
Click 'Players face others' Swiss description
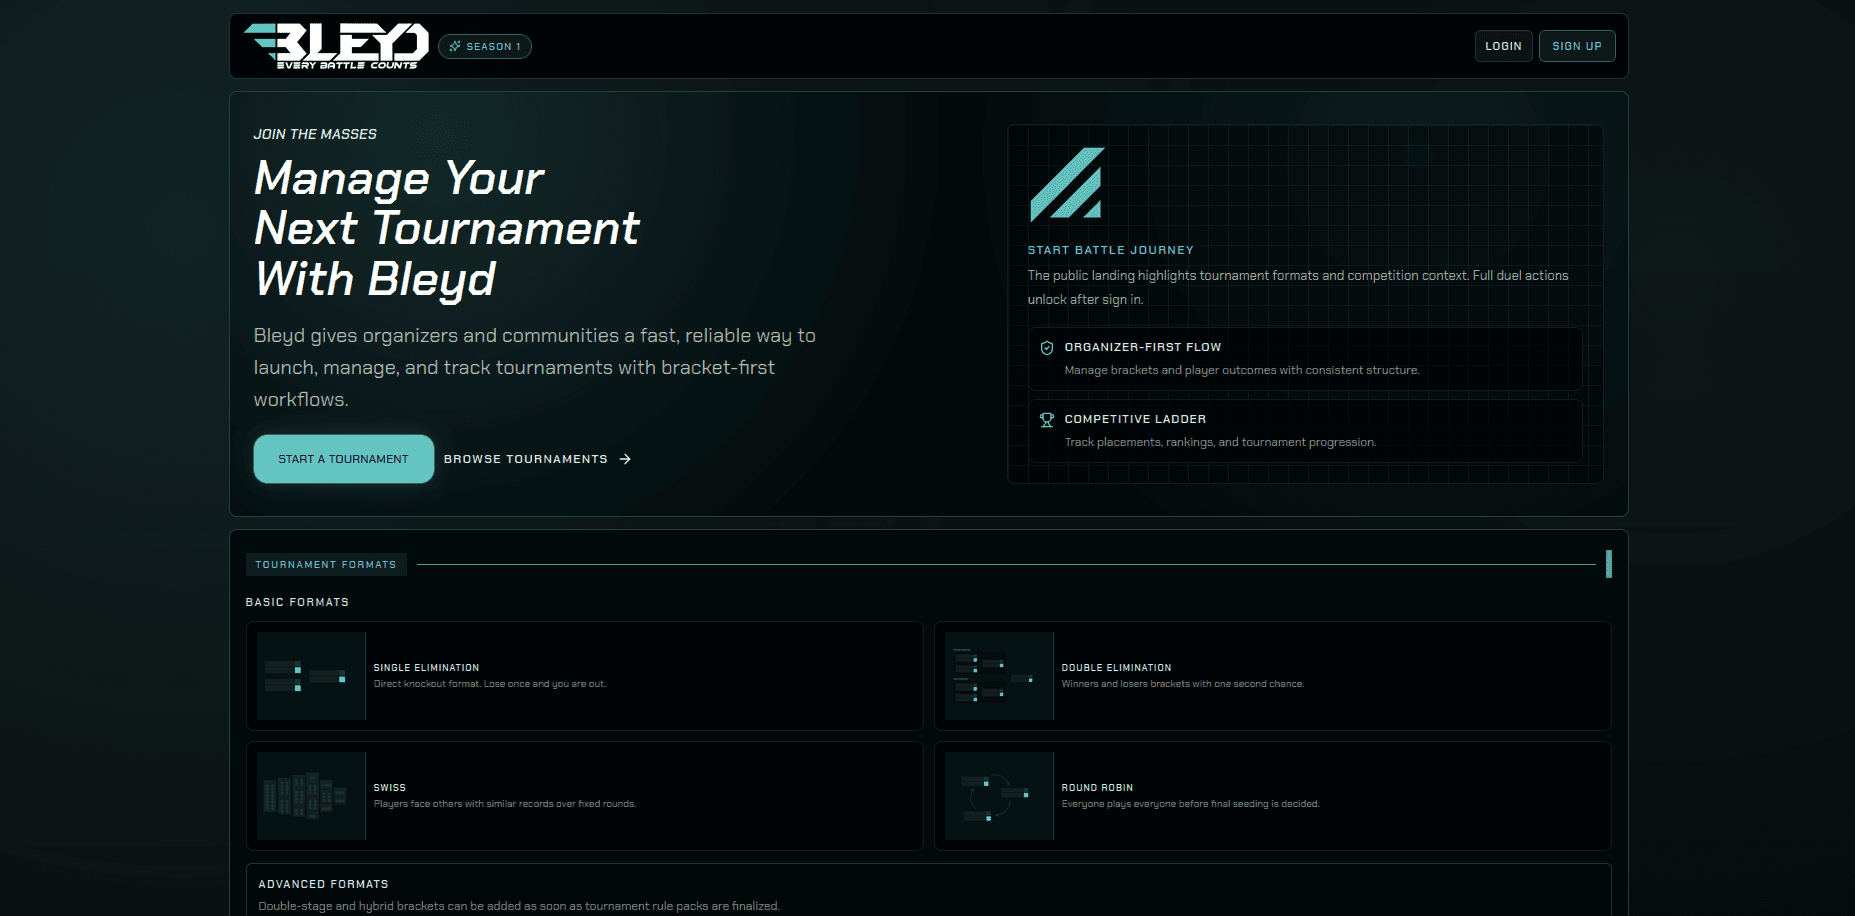[x=504, y=804]
